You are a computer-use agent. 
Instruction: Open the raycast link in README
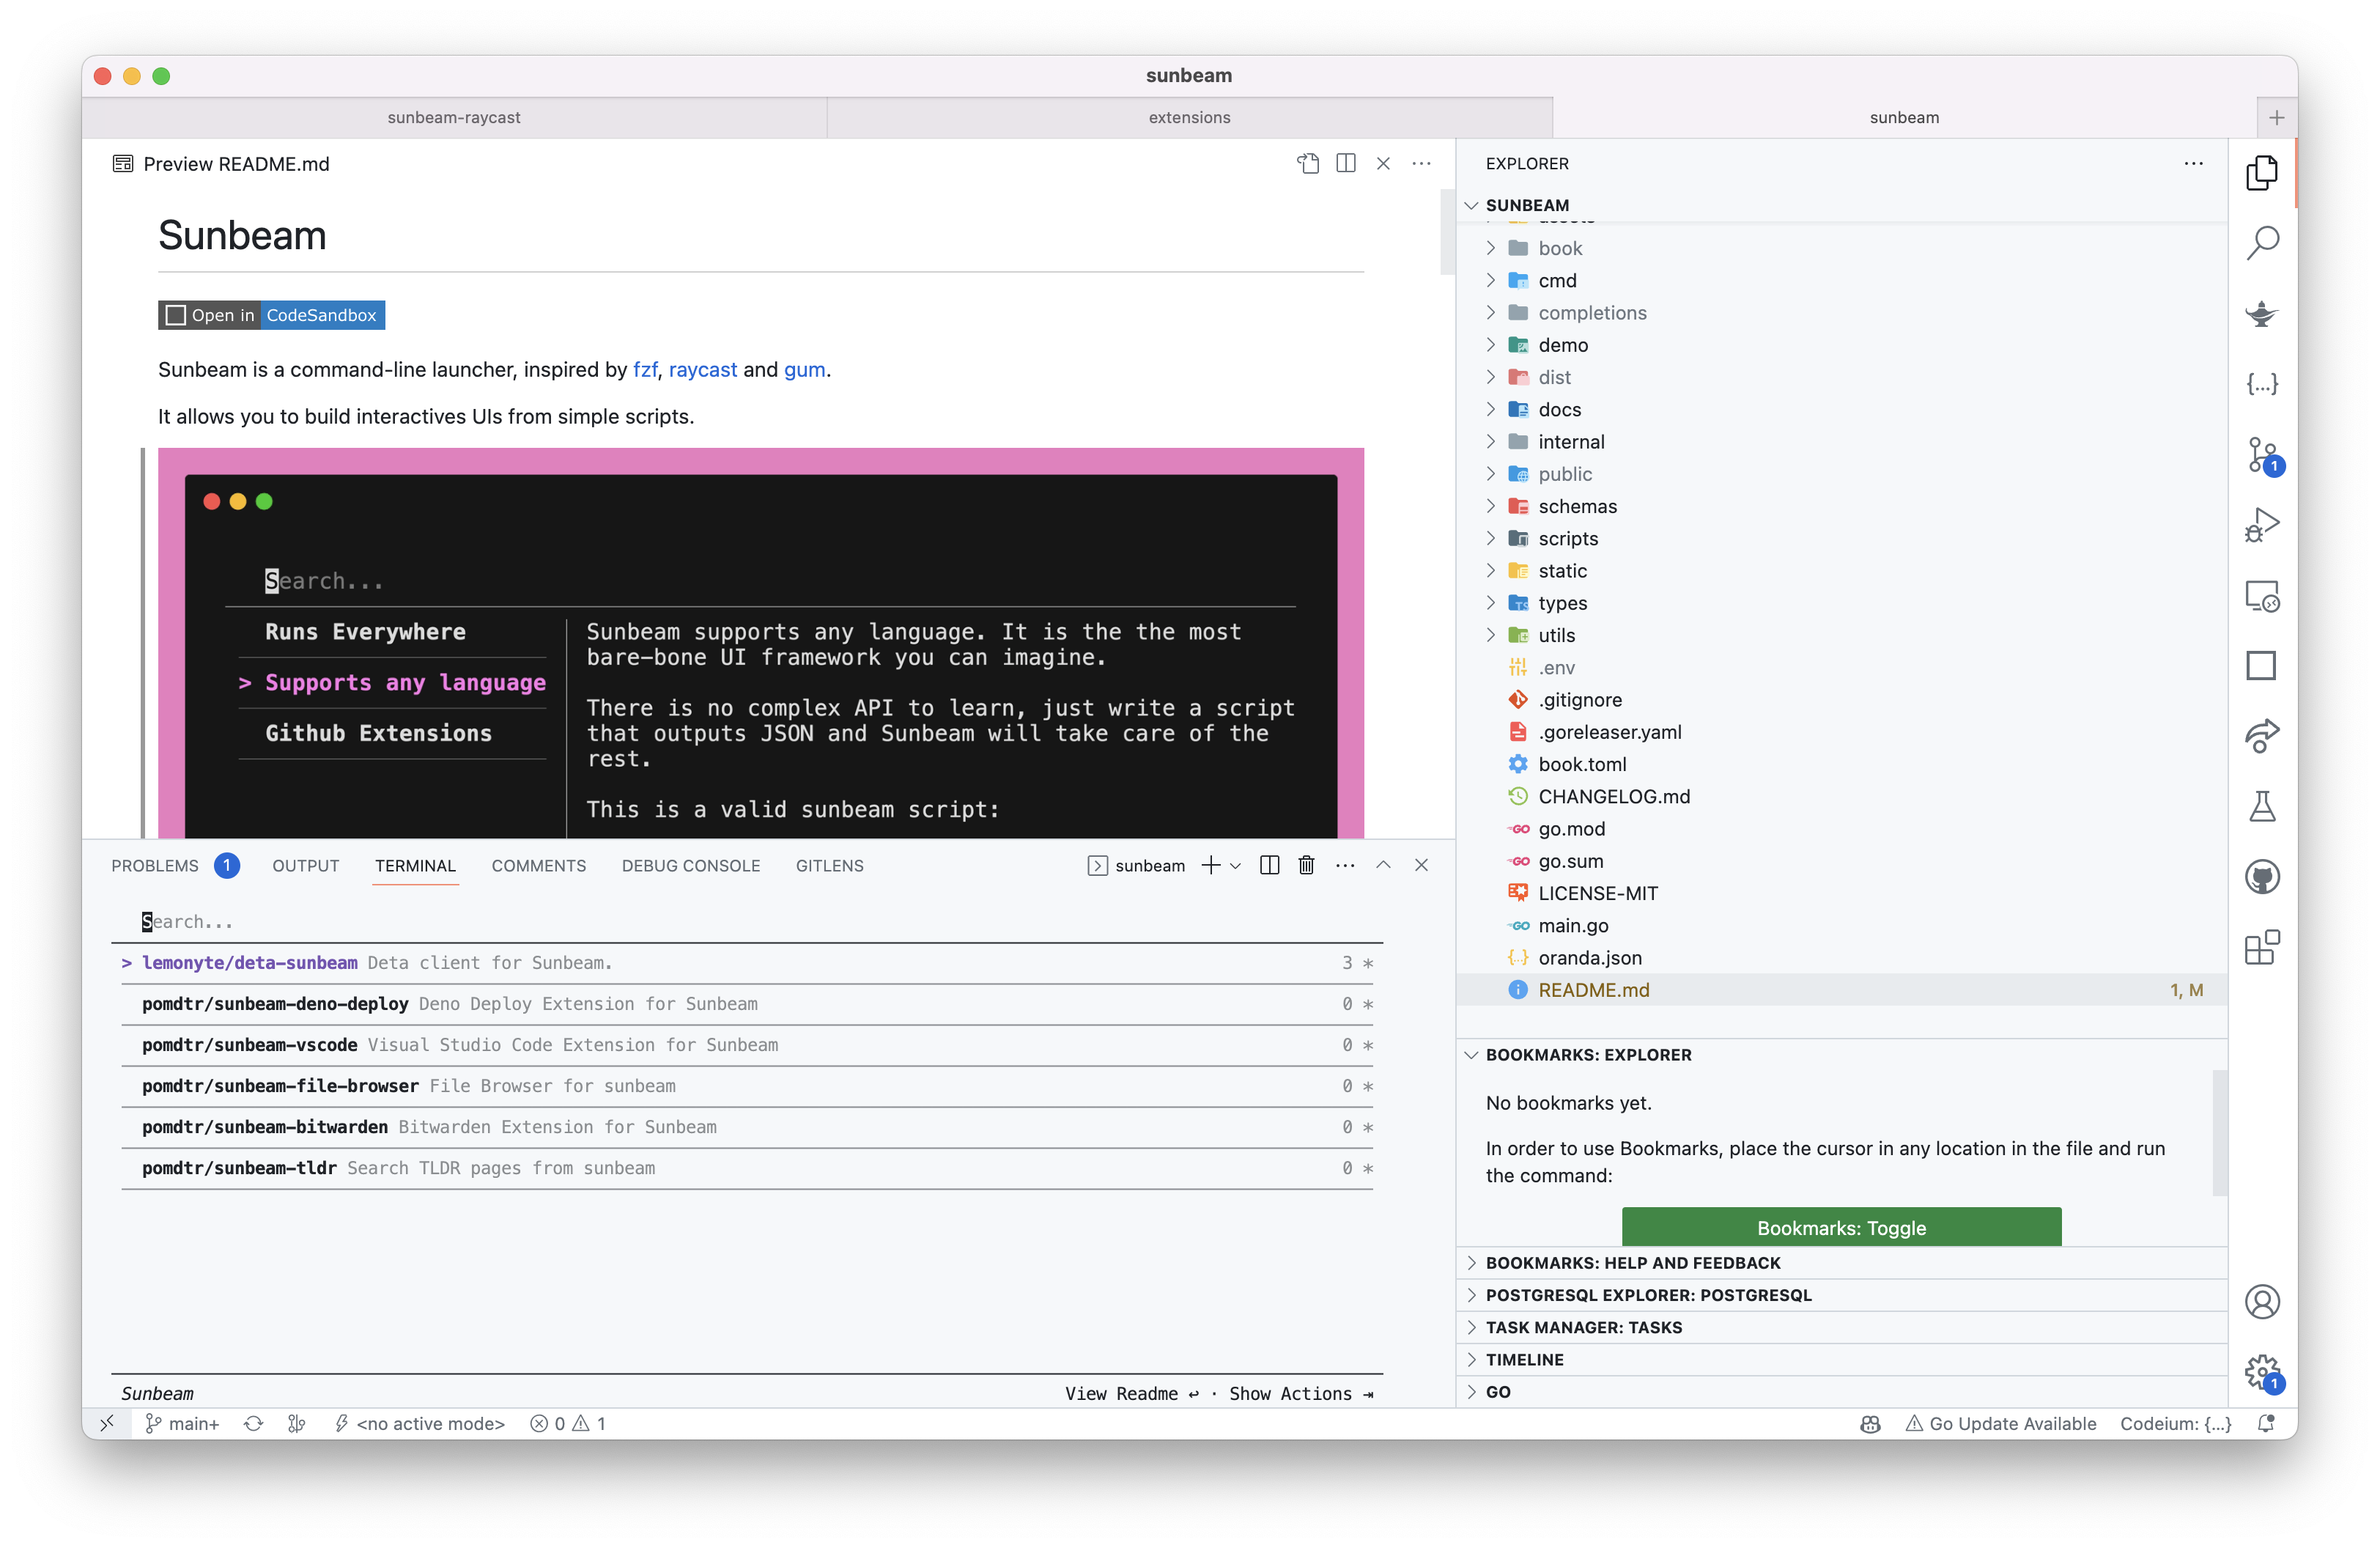click(x=702, y=370)
